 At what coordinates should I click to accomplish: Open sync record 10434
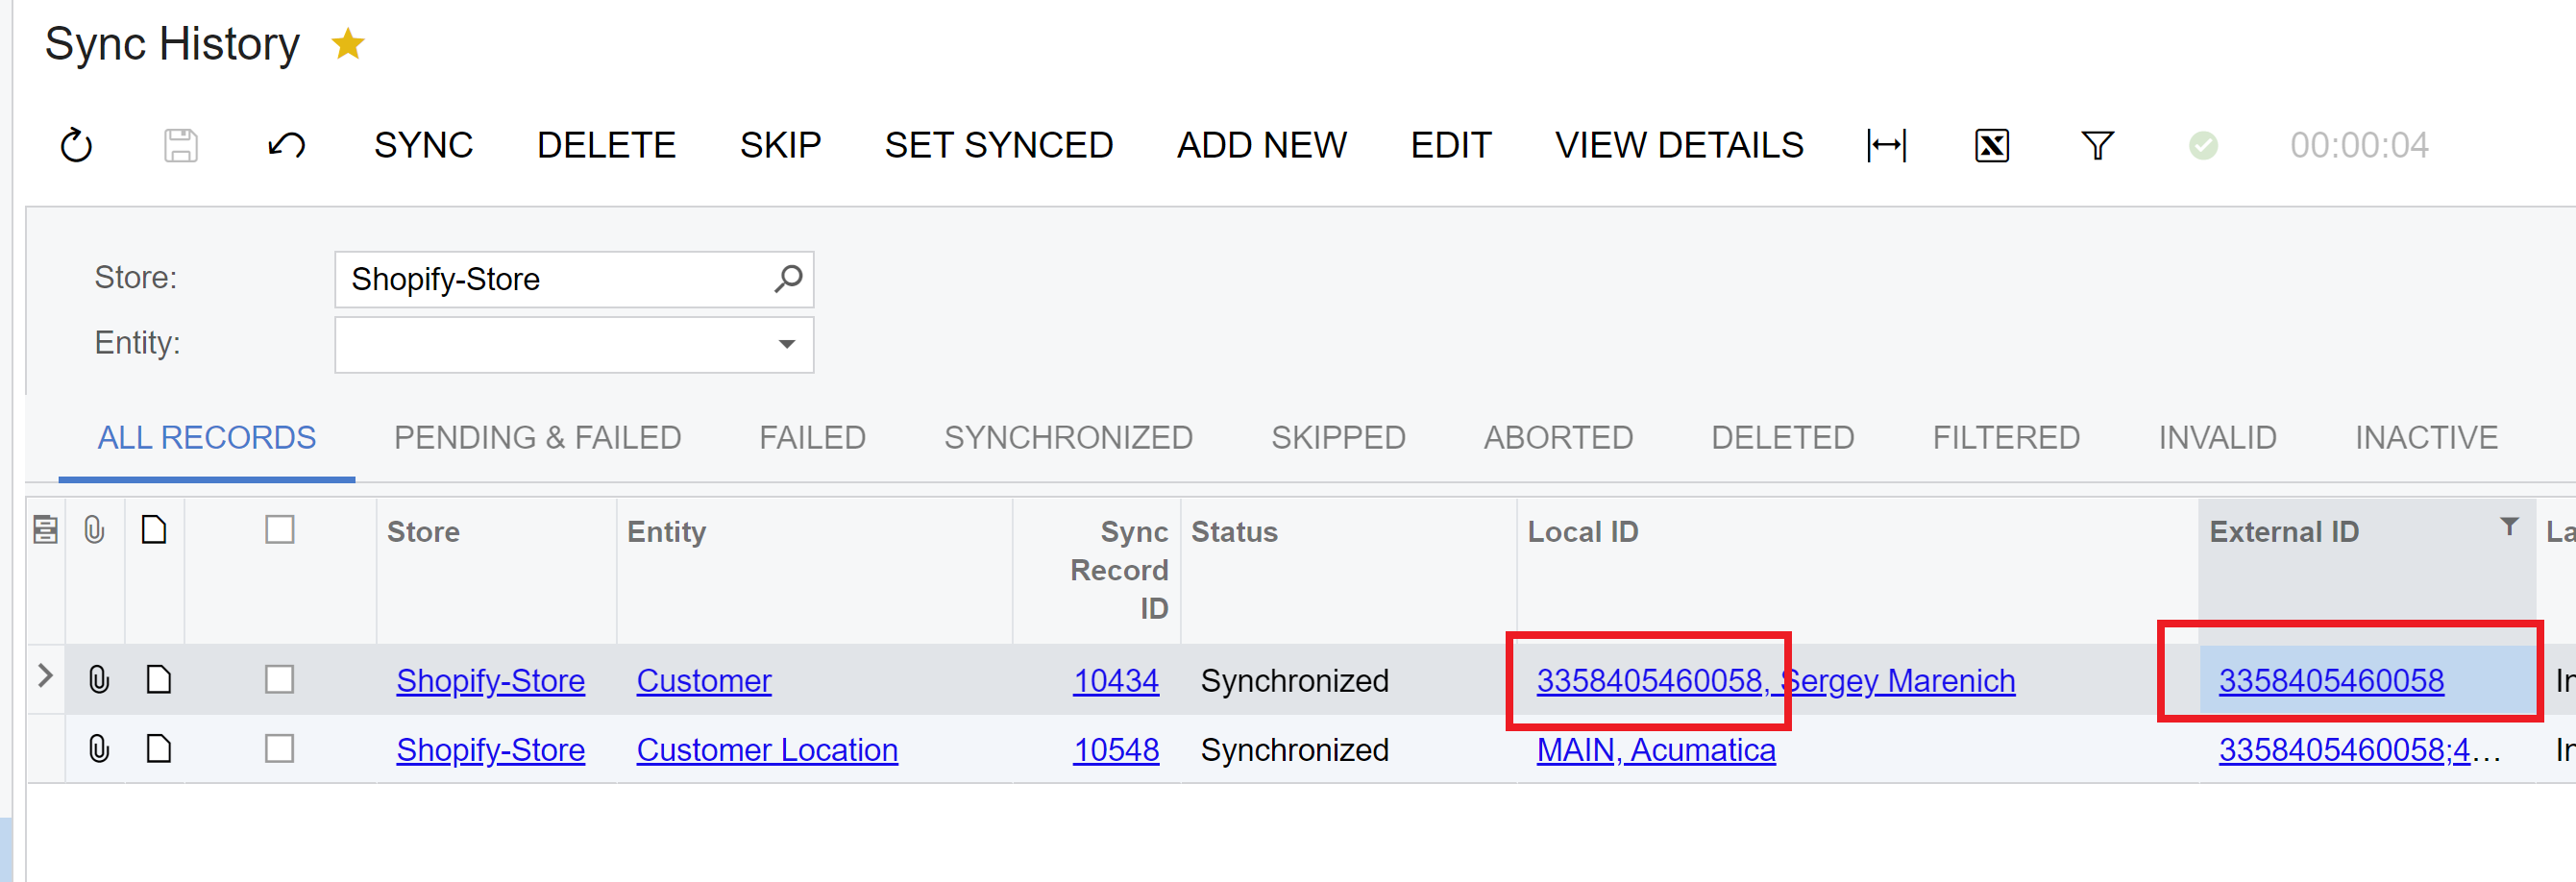pos(1116,681)
